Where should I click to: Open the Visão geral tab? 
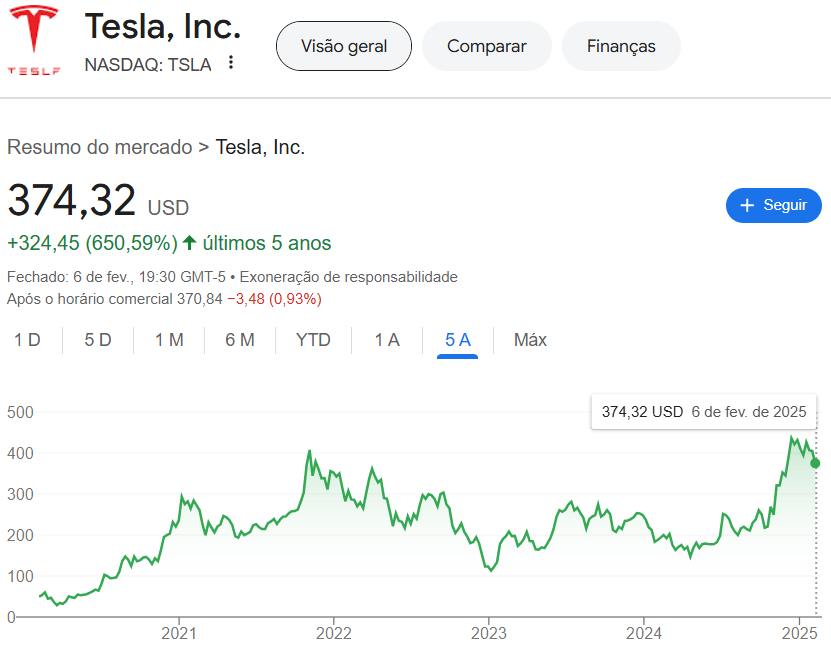(343, 46)
